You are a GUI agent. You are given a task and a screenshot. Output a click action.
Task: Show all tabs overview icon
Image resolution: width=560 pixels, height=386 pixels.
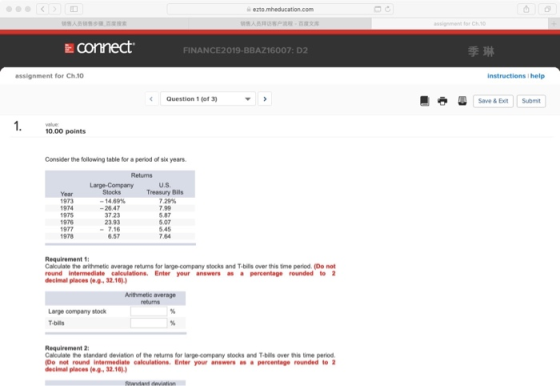pyautogui.click(x=547, y=9)
